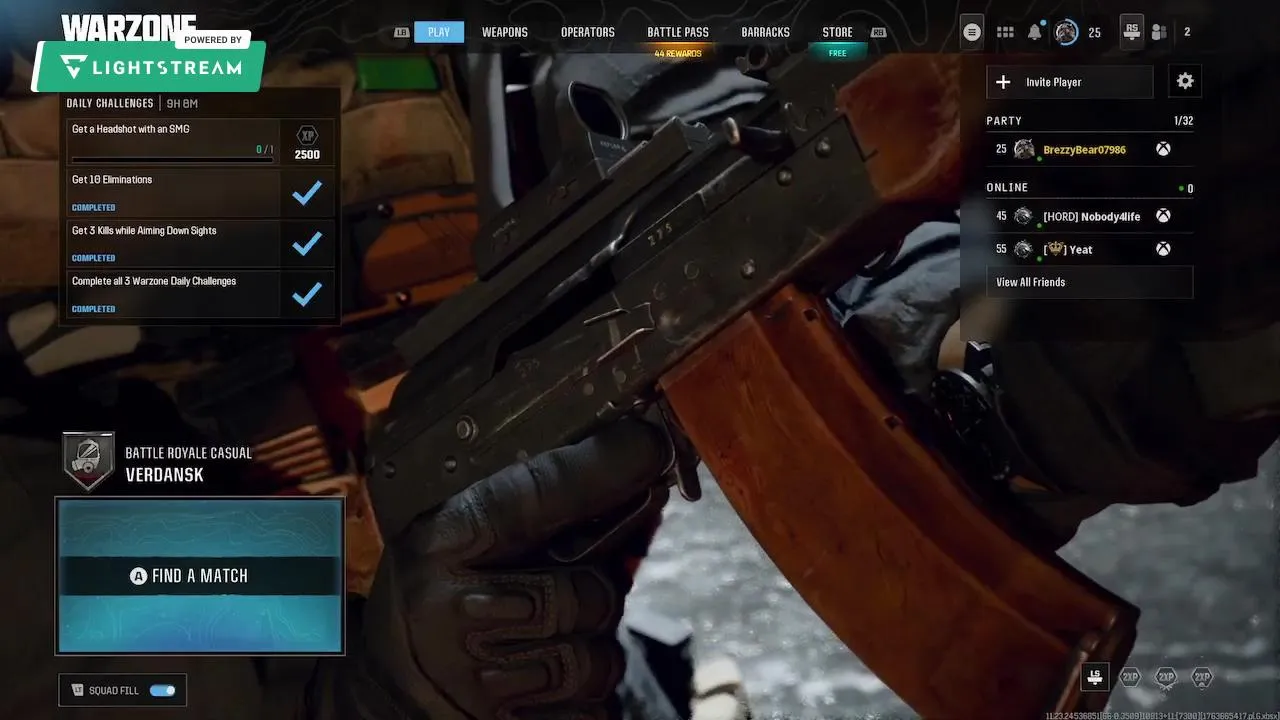1280x720 pixels.
Task: Click the 9H 8M daily challenge timer
Action: point(182,103)
